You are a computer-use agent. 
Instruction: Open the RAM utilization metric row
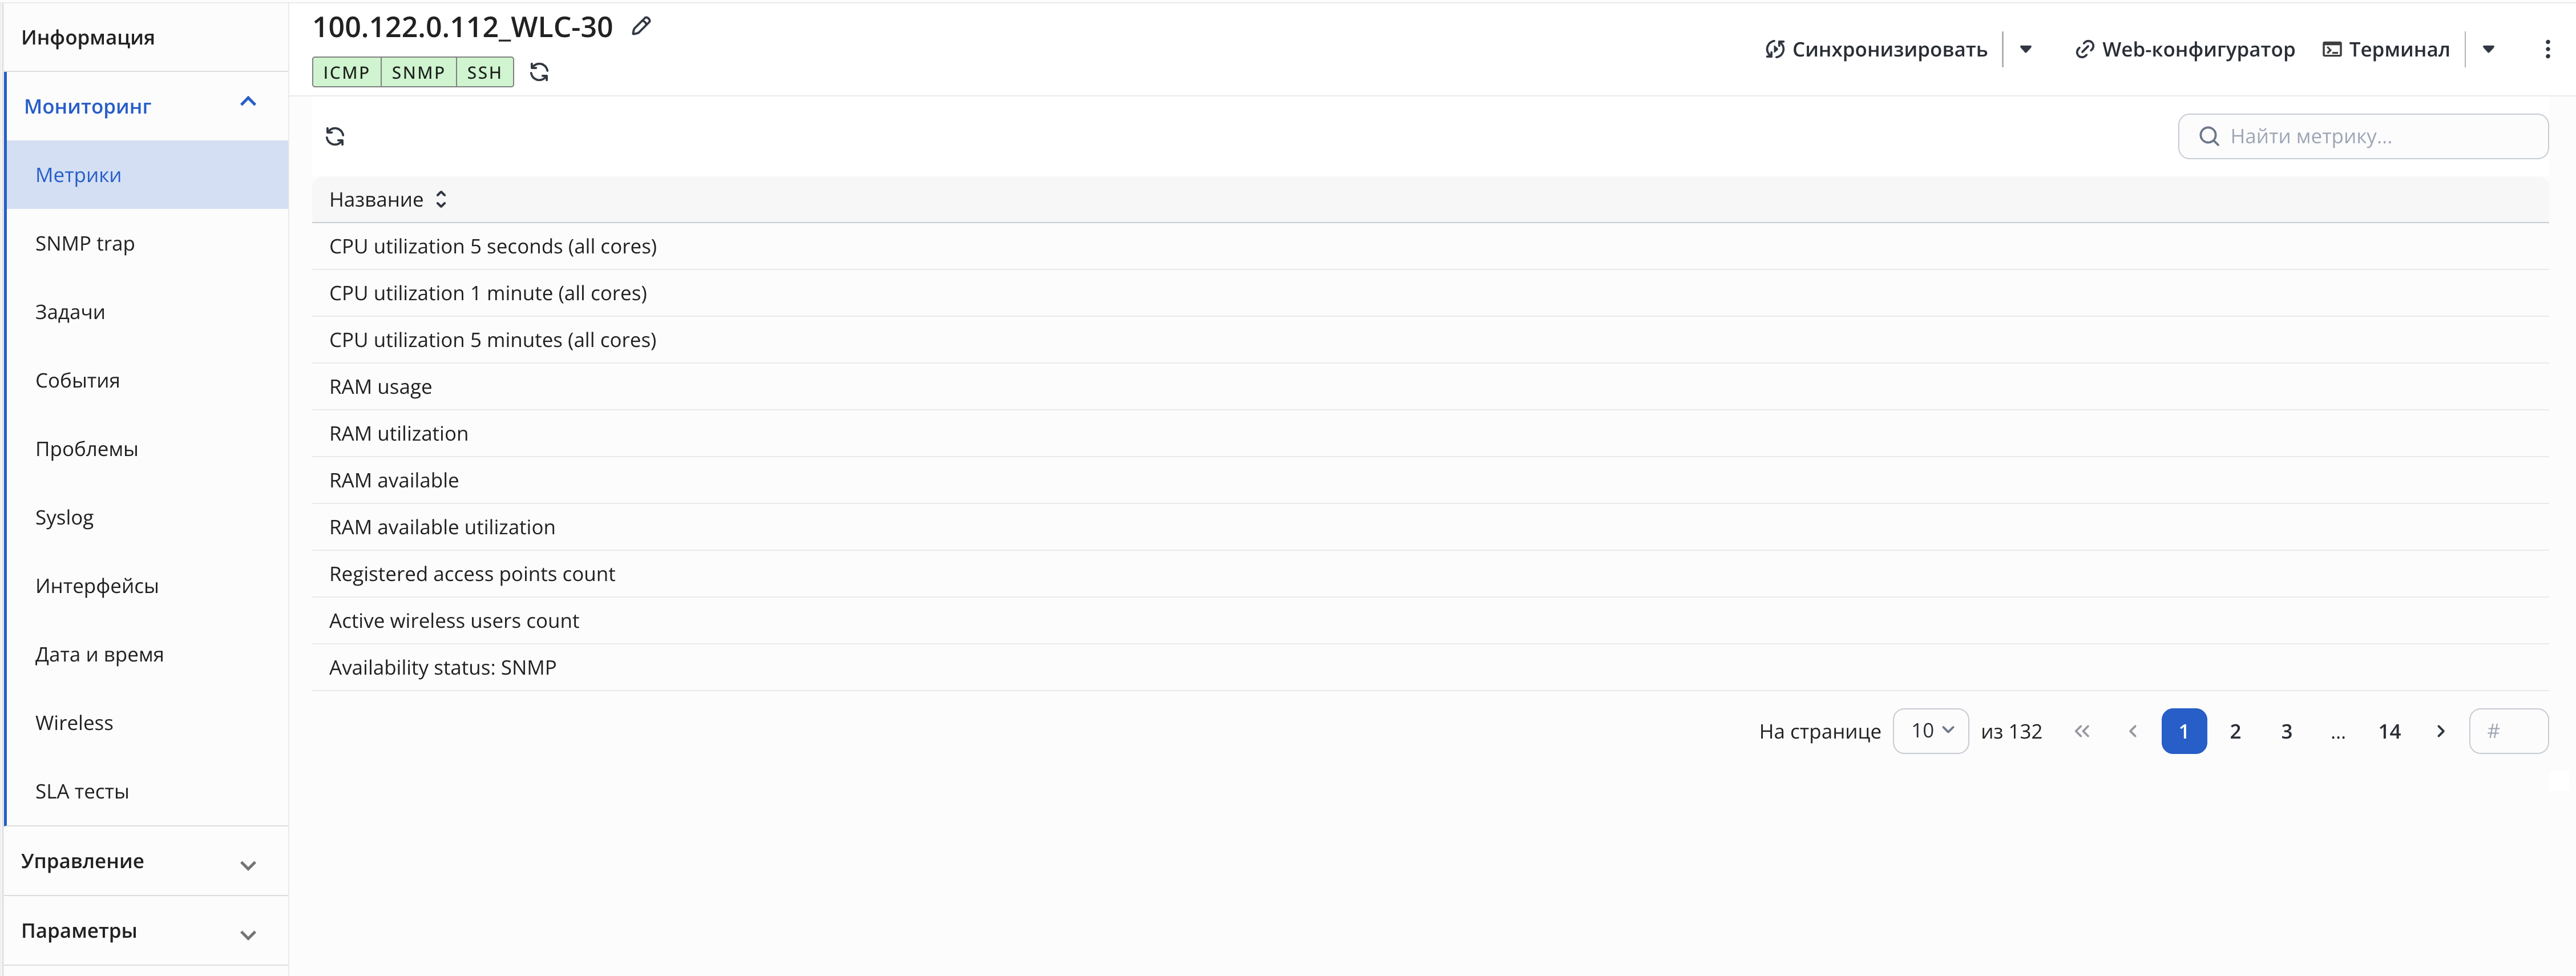tap(1430, 433)
